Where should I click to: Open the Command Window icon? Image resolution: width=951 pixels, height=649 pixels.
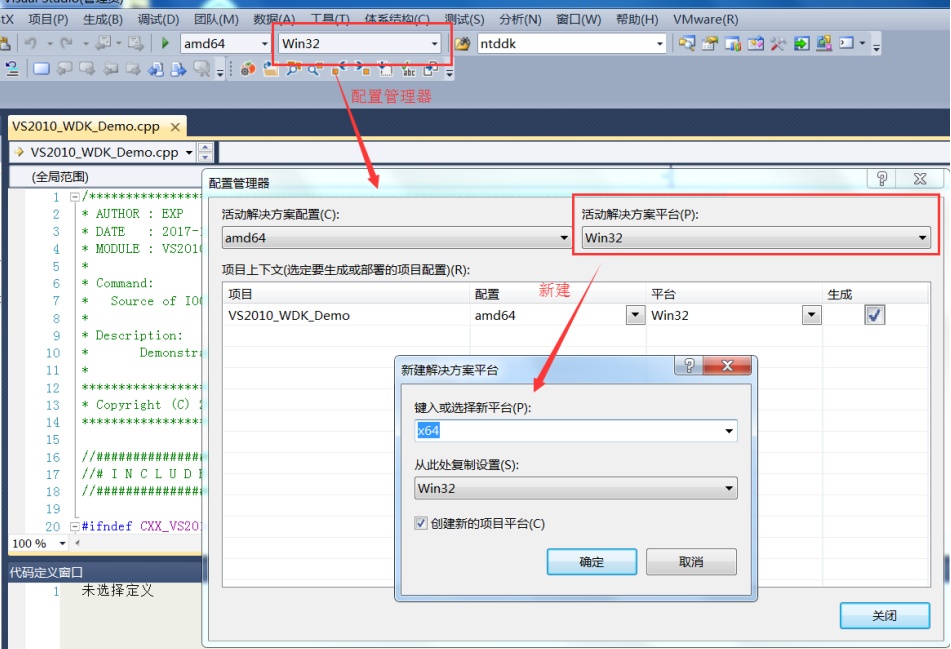click(847, 43)
